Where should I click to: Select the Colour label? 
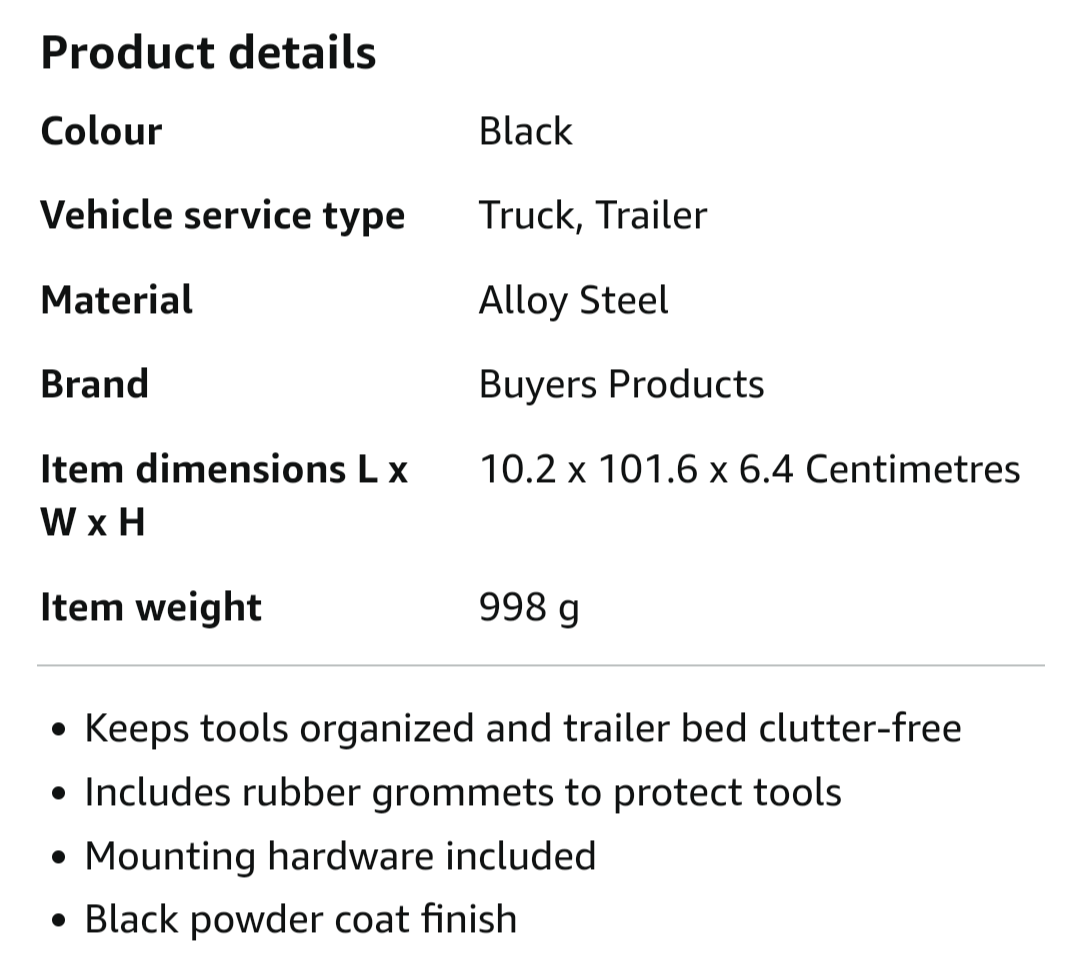[x=101, y=131]
